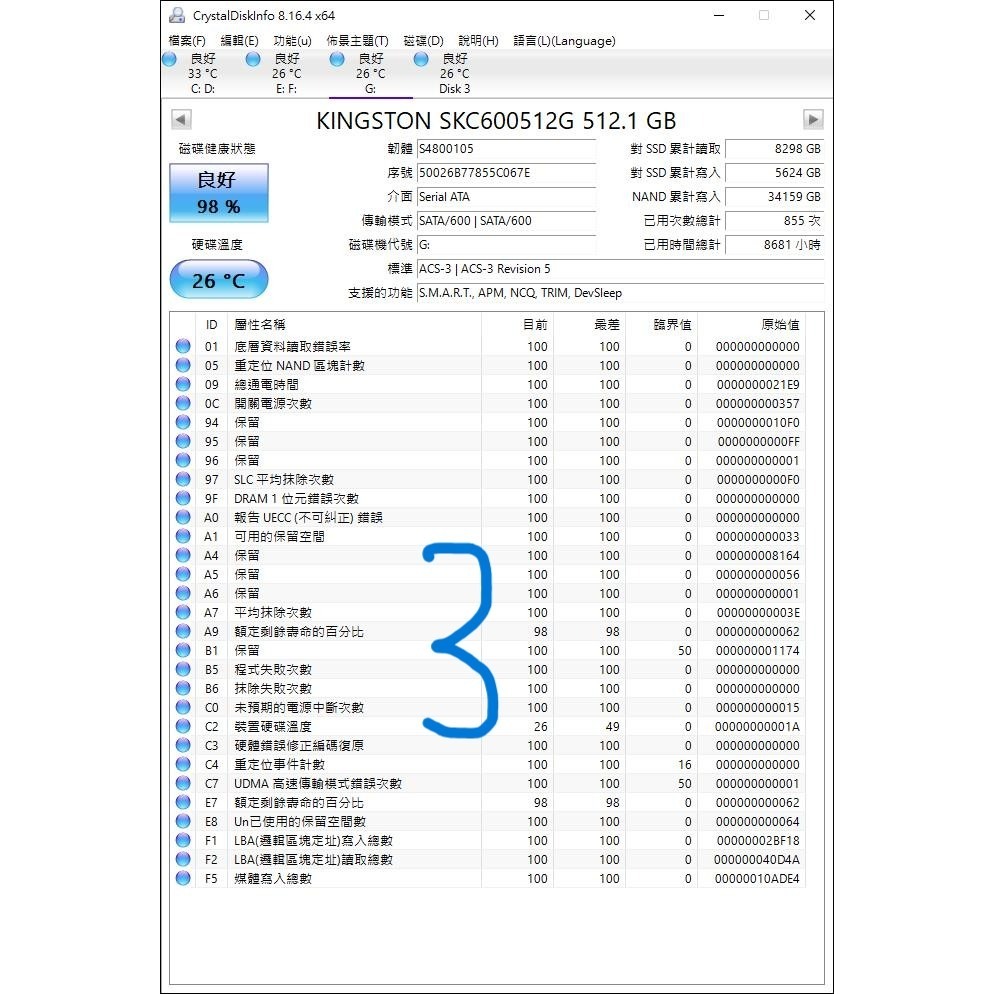This screenshot has width=994, height=994.
Task: Click status orb for attribute 01
Action: pyautogui.click(x=183, y=346)
